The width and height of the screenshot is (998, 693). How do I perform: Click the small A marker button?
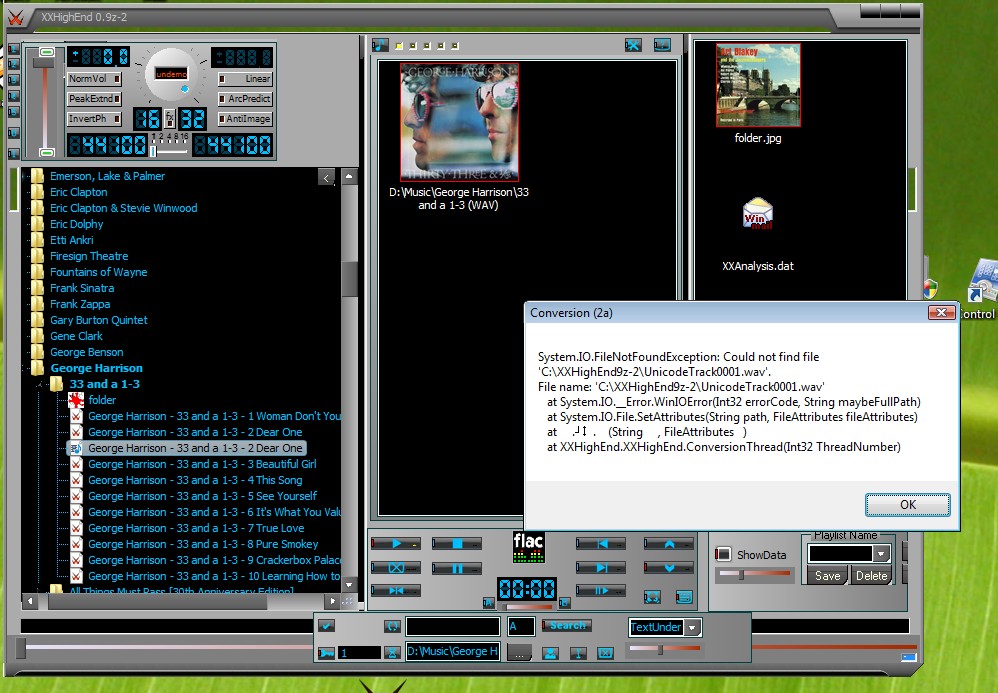488,602
